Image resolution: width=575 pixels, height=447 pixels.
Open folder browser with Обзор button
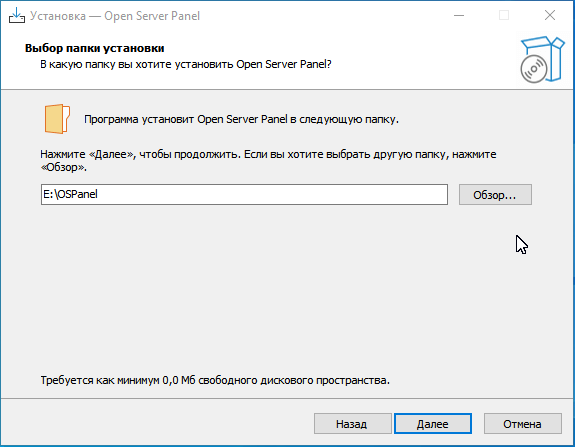pos(495,195)
